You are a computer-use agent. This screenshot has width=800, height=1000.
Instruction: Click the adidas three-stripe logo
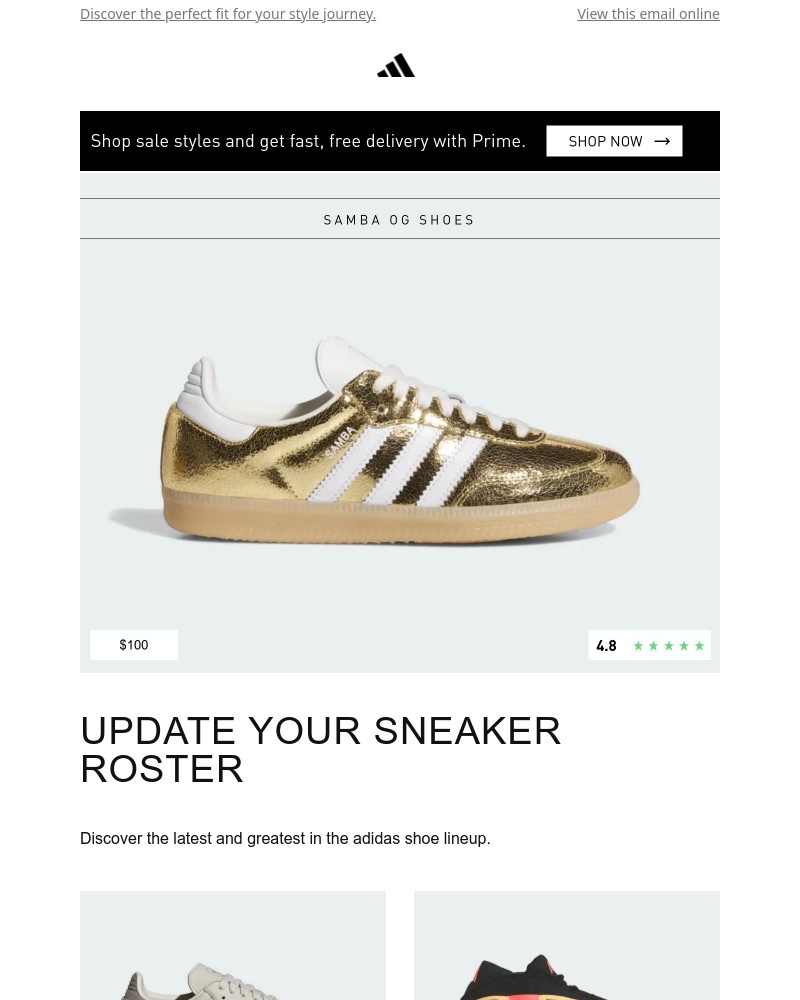(396, 66)
